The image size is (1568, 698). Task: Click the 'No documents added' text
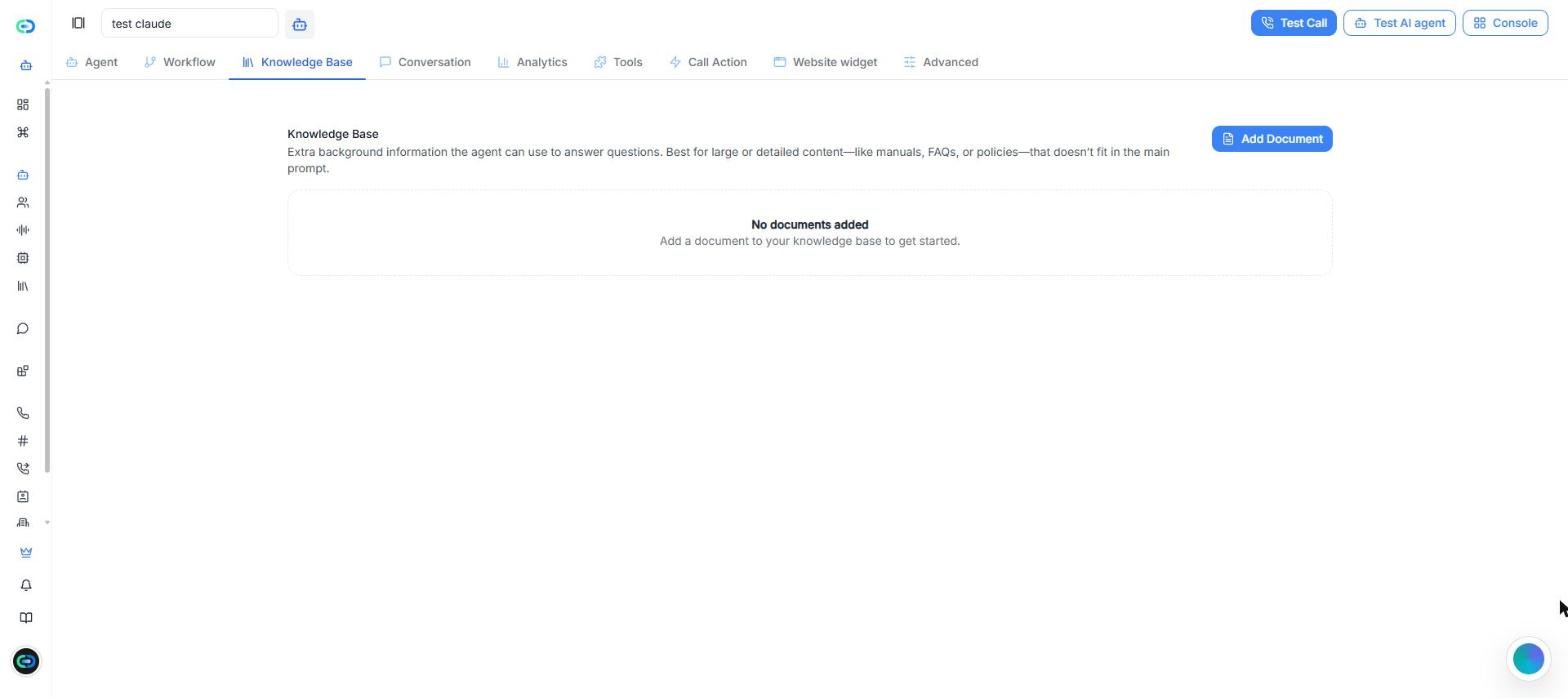pos(810,225)
